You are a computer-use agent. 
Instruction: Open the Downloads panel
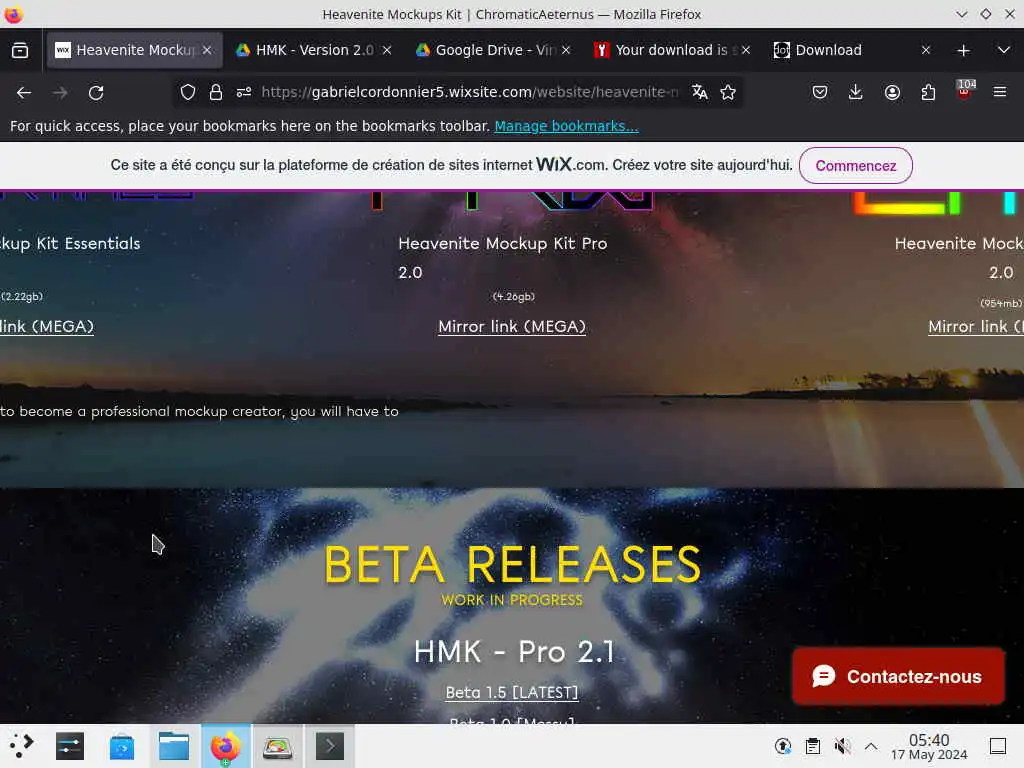[x=856, y=93]
